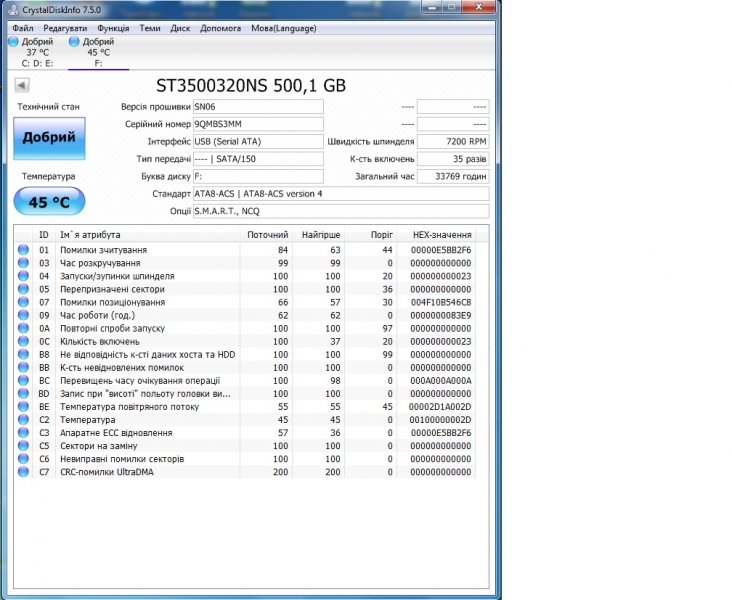Click status circle for disk F:
732x600 pixels.
74,42
